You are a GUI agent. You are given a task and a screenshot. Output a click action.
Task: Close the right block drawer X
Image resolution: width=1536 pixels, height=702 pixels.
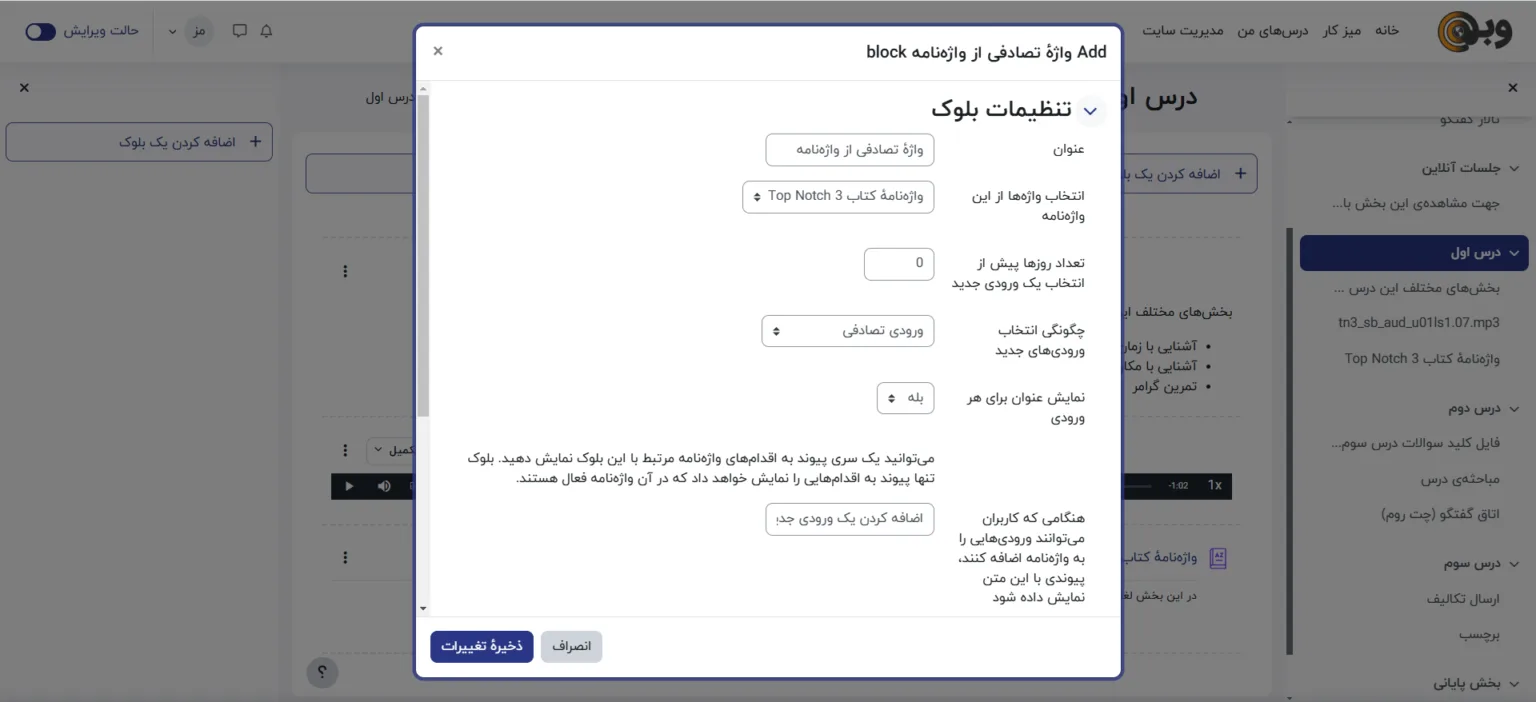coord(25,88)
